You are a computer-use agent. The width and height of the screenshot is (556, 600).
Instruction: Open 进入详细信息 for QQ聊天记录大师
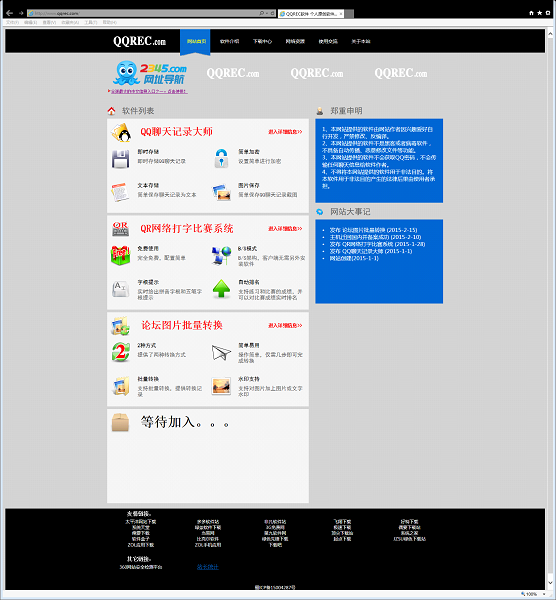pos(285,132)
